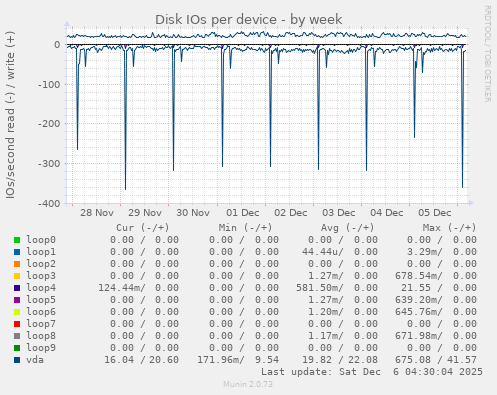
Task: Click the loop5 magenta color swatch
Action: click(x=17, y=300)
